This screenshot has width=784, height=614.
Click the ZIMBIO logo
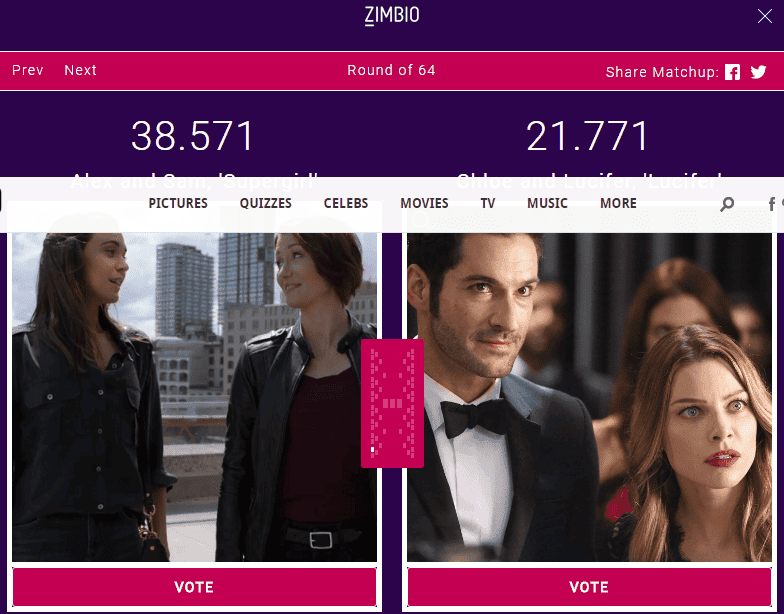[x=392, y=16]
